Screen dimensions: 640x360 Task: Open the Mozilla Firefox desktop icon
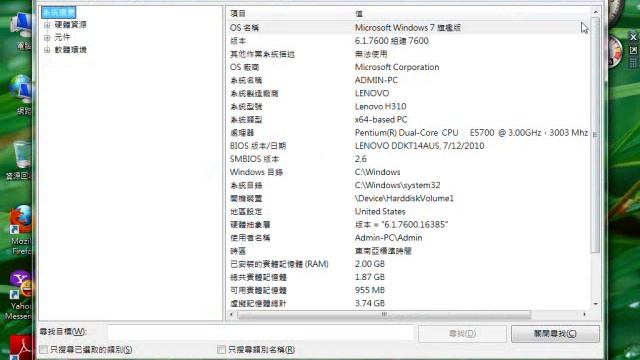coord(20,231)
